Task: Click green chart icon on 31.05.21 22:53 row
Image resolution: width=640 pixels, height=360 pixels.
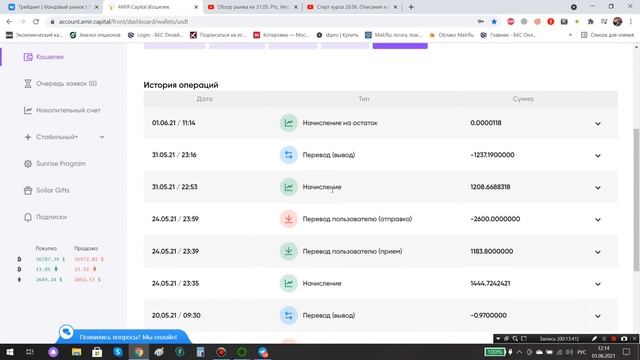Action: tap(289, 187)
